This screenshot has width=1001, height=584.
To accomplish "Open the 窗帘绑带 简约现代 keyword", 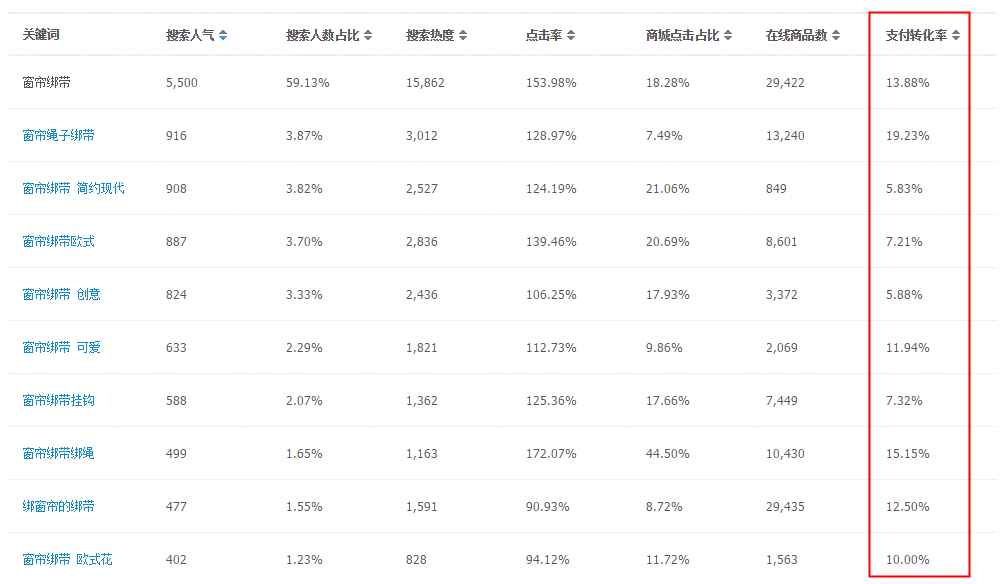I will pos(74,189).
